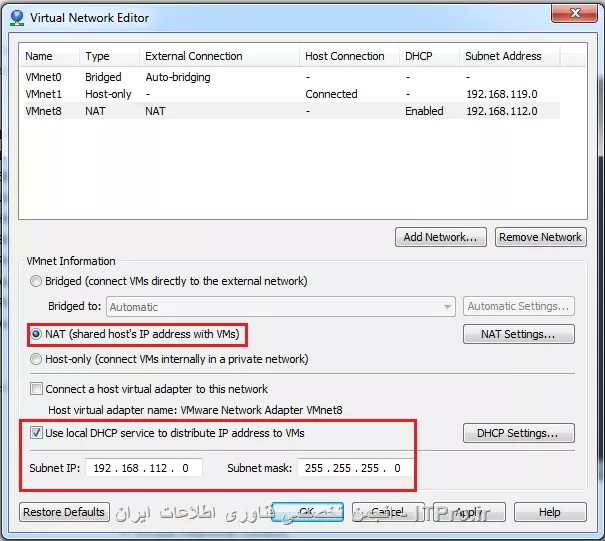Image resolution: width=605 pixels, height=541 pixels.
Task: Click the Auto-bridging cell of VMnet0
Action: click(x=178, y=77)
